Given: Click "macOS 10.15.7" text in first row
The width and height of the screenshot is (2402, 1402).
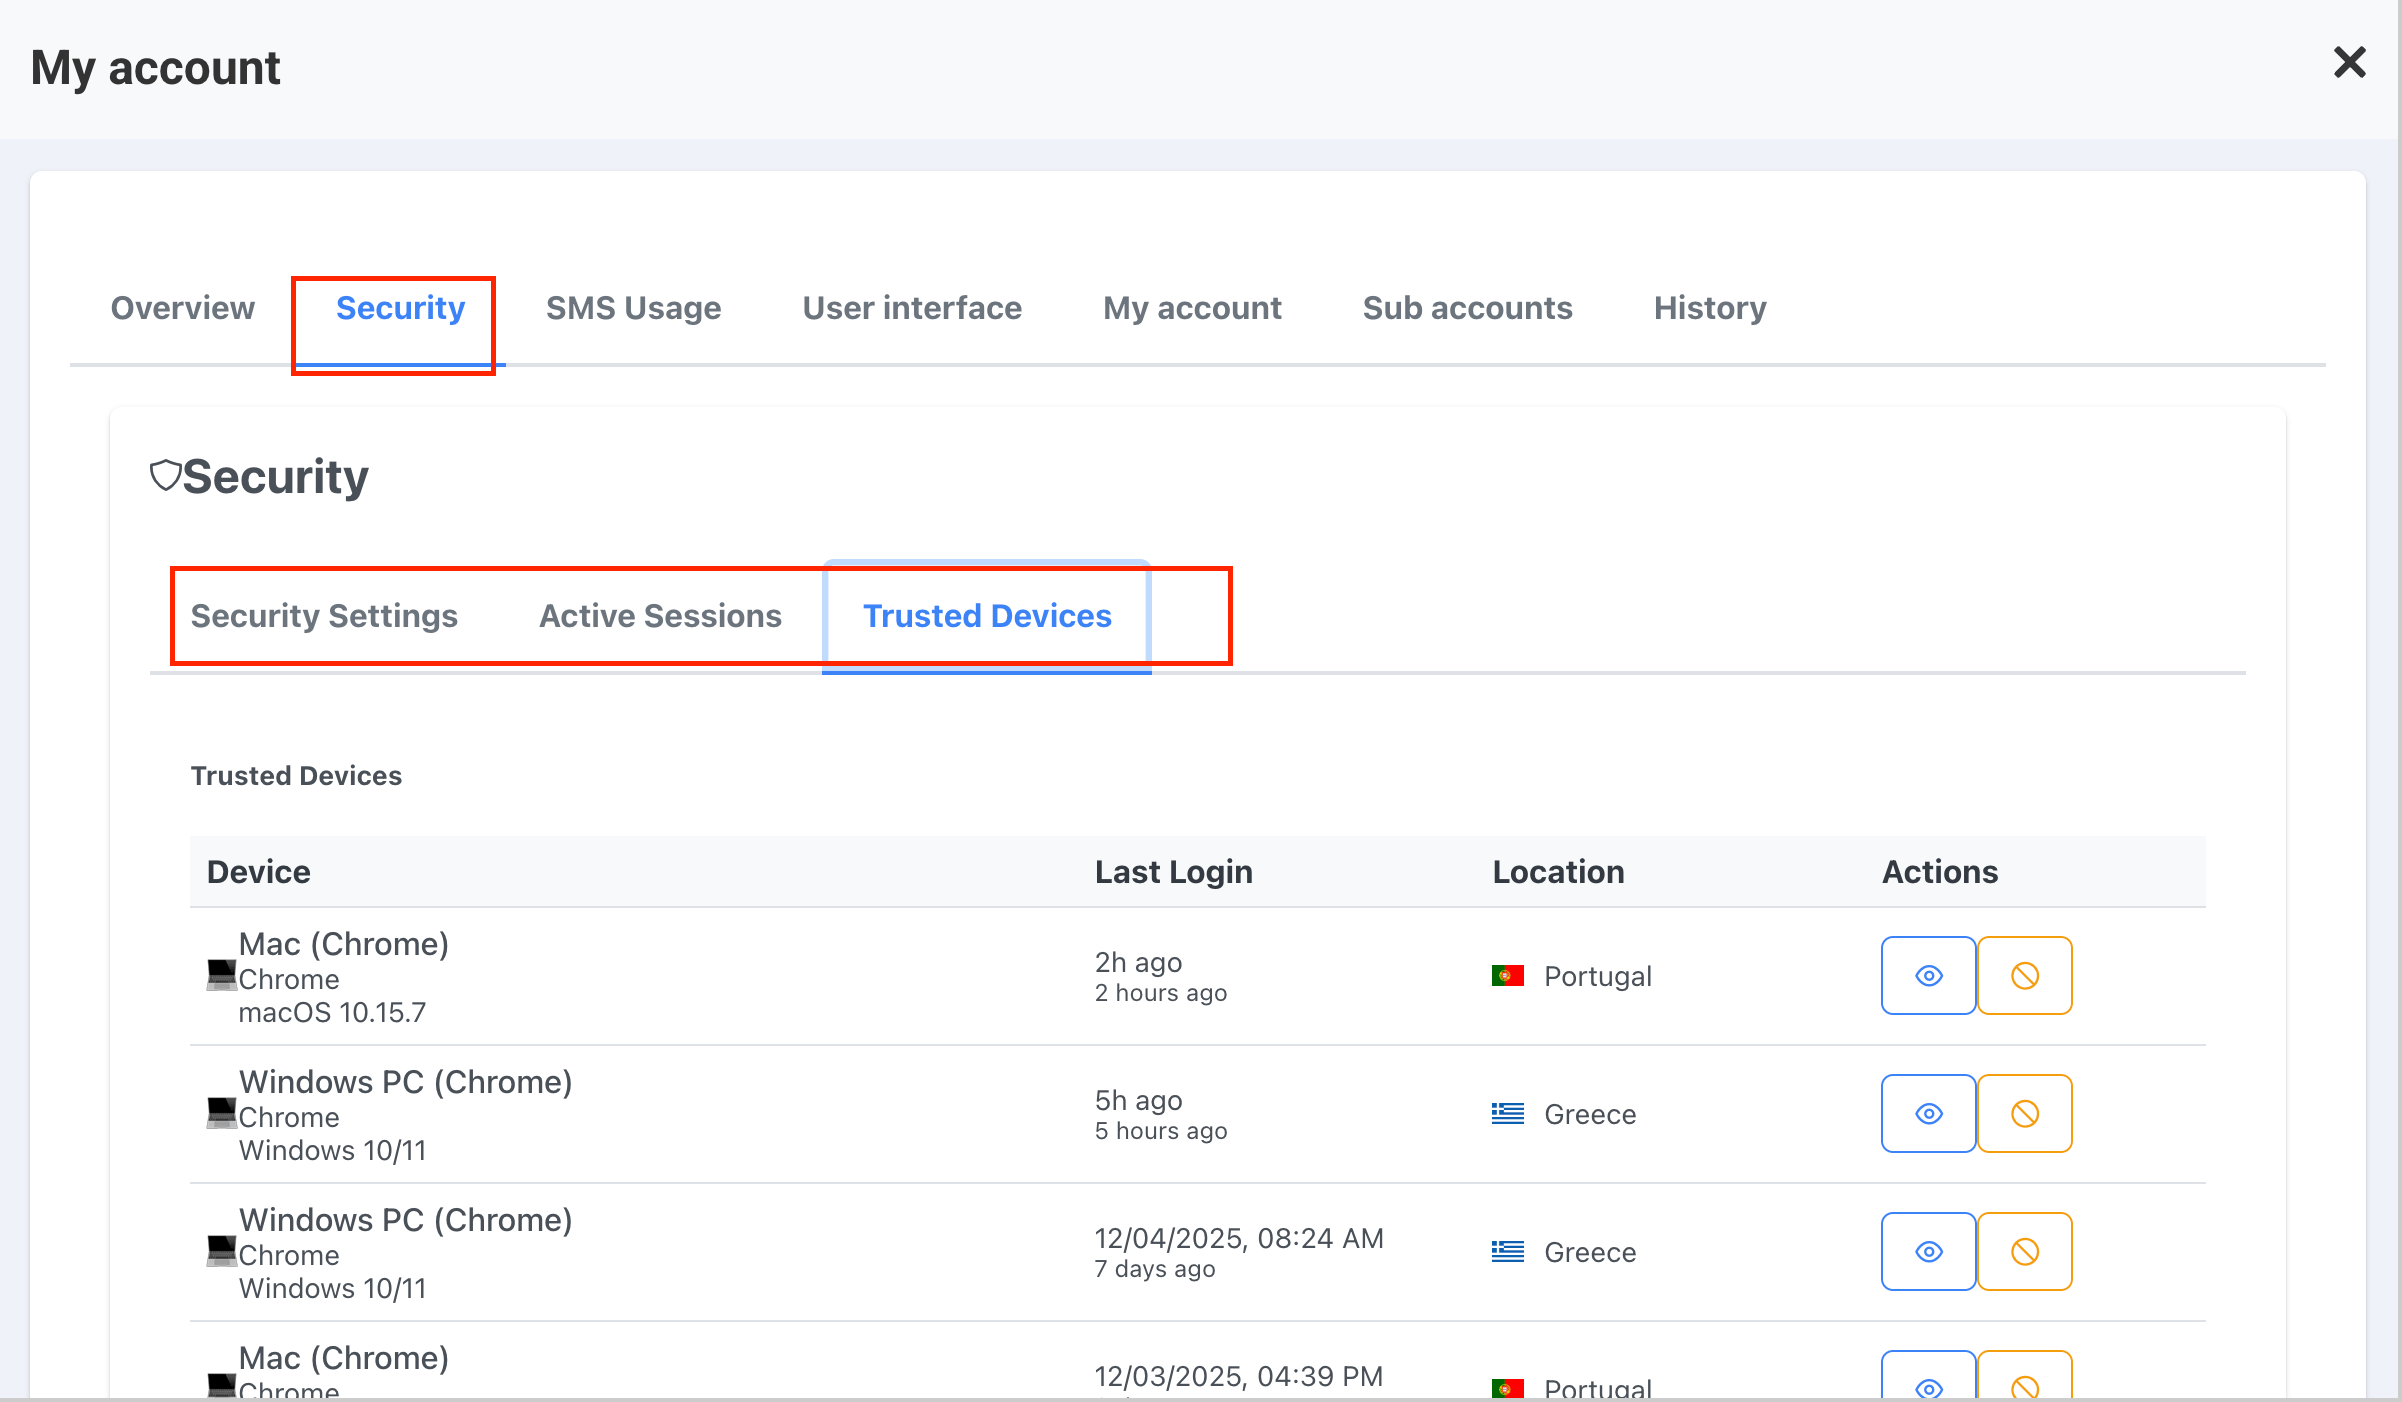Looking at the screenshot, I should click(332, 1013).
